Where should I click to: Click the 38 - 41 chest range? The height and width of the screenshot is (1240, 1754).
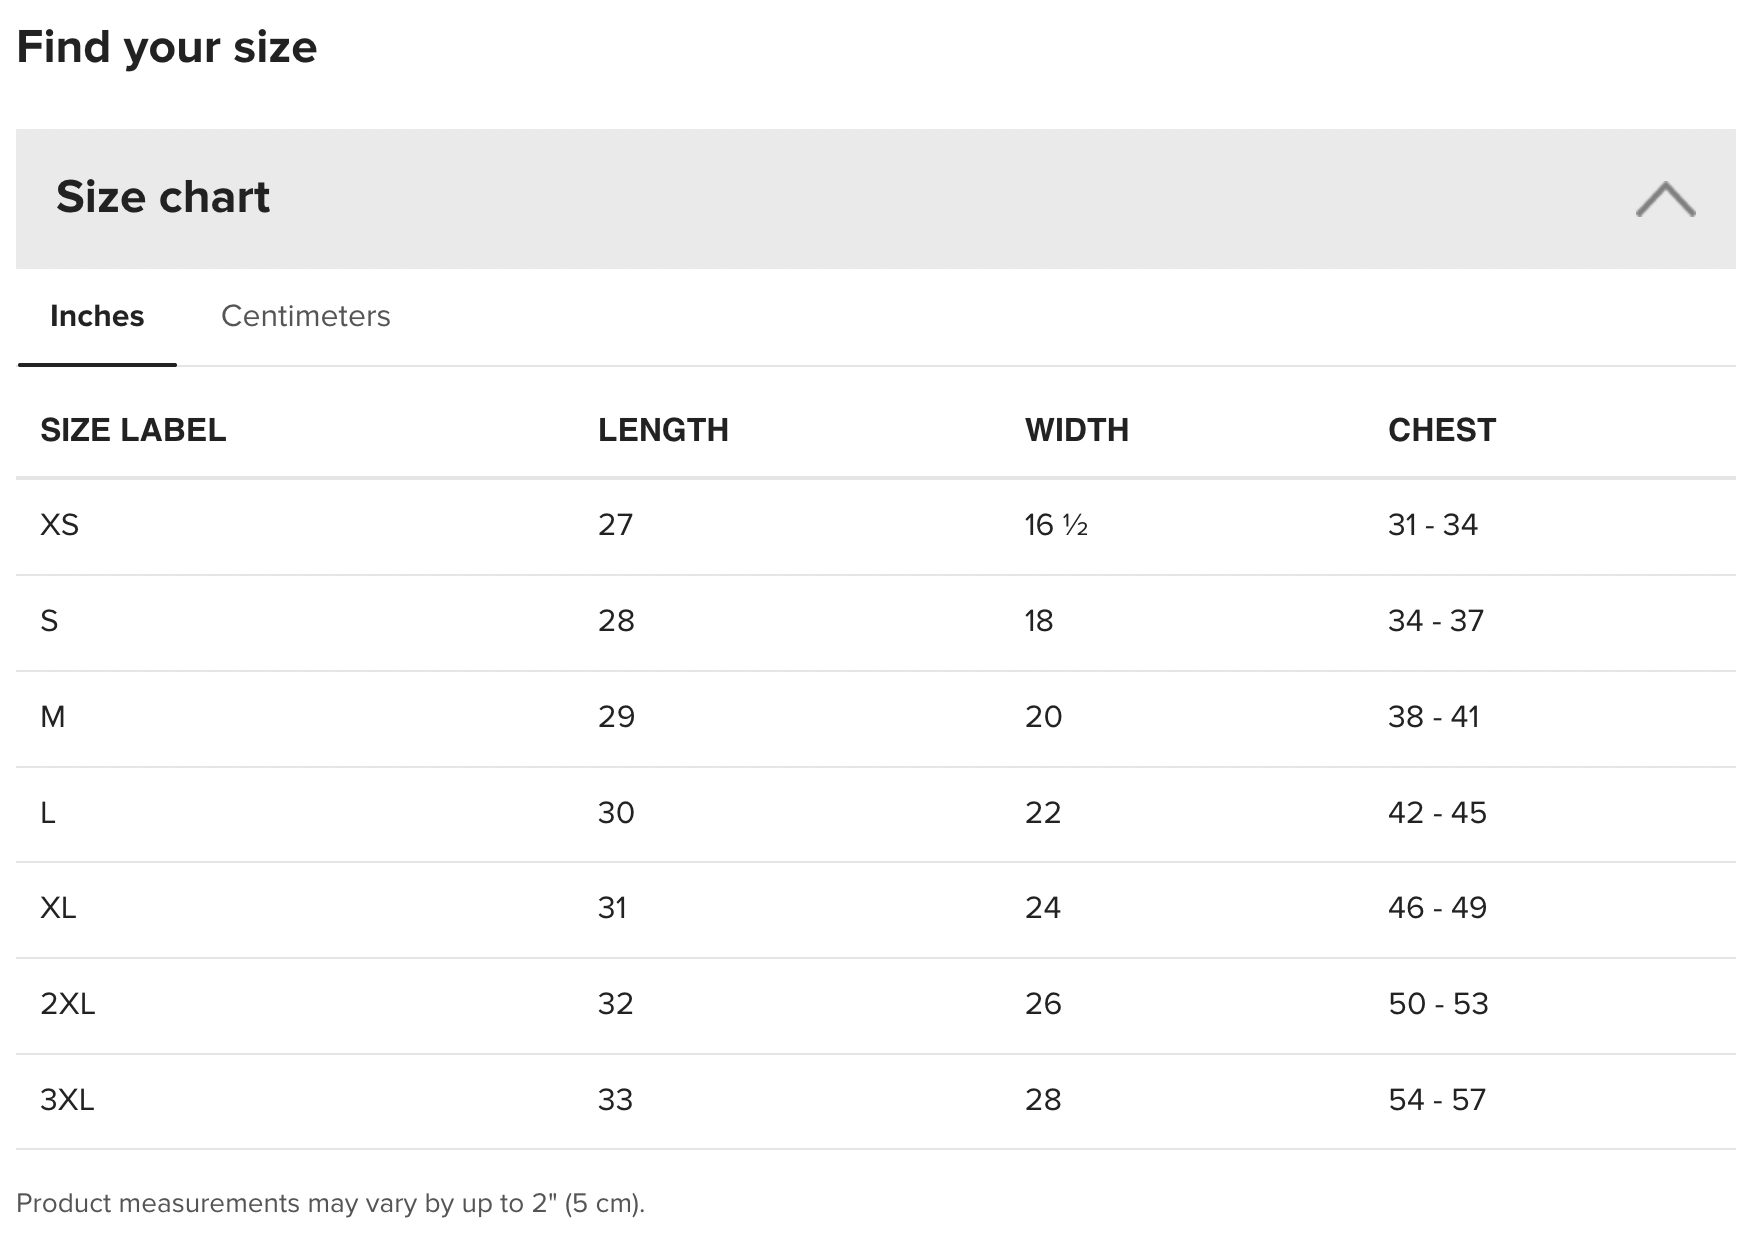[x=1433, y=717]
